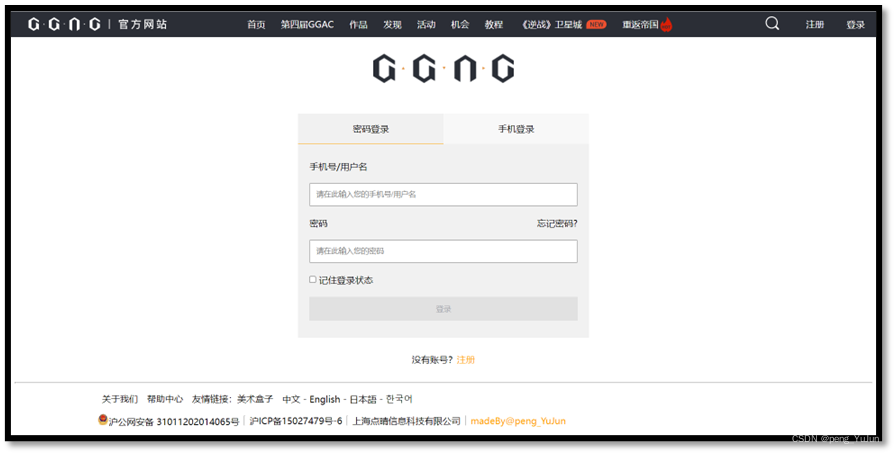Click the NEW badge next to 卫星城
The image size is (895, 454).
[596, 25]
